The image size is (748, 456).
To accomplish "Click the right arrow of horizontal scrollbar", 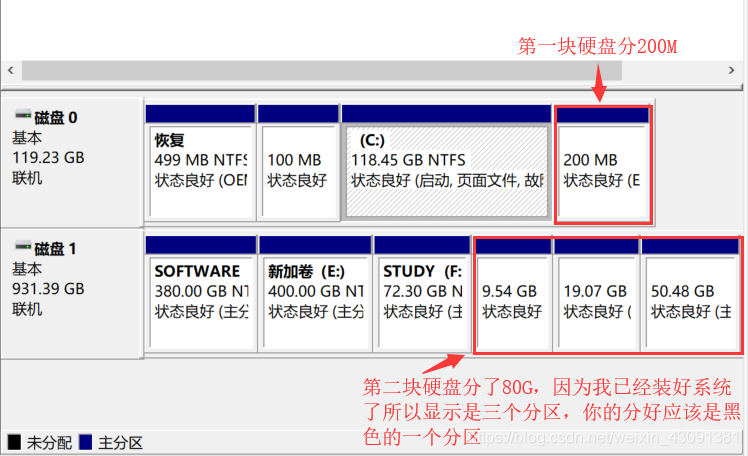I will coord(732,71).
